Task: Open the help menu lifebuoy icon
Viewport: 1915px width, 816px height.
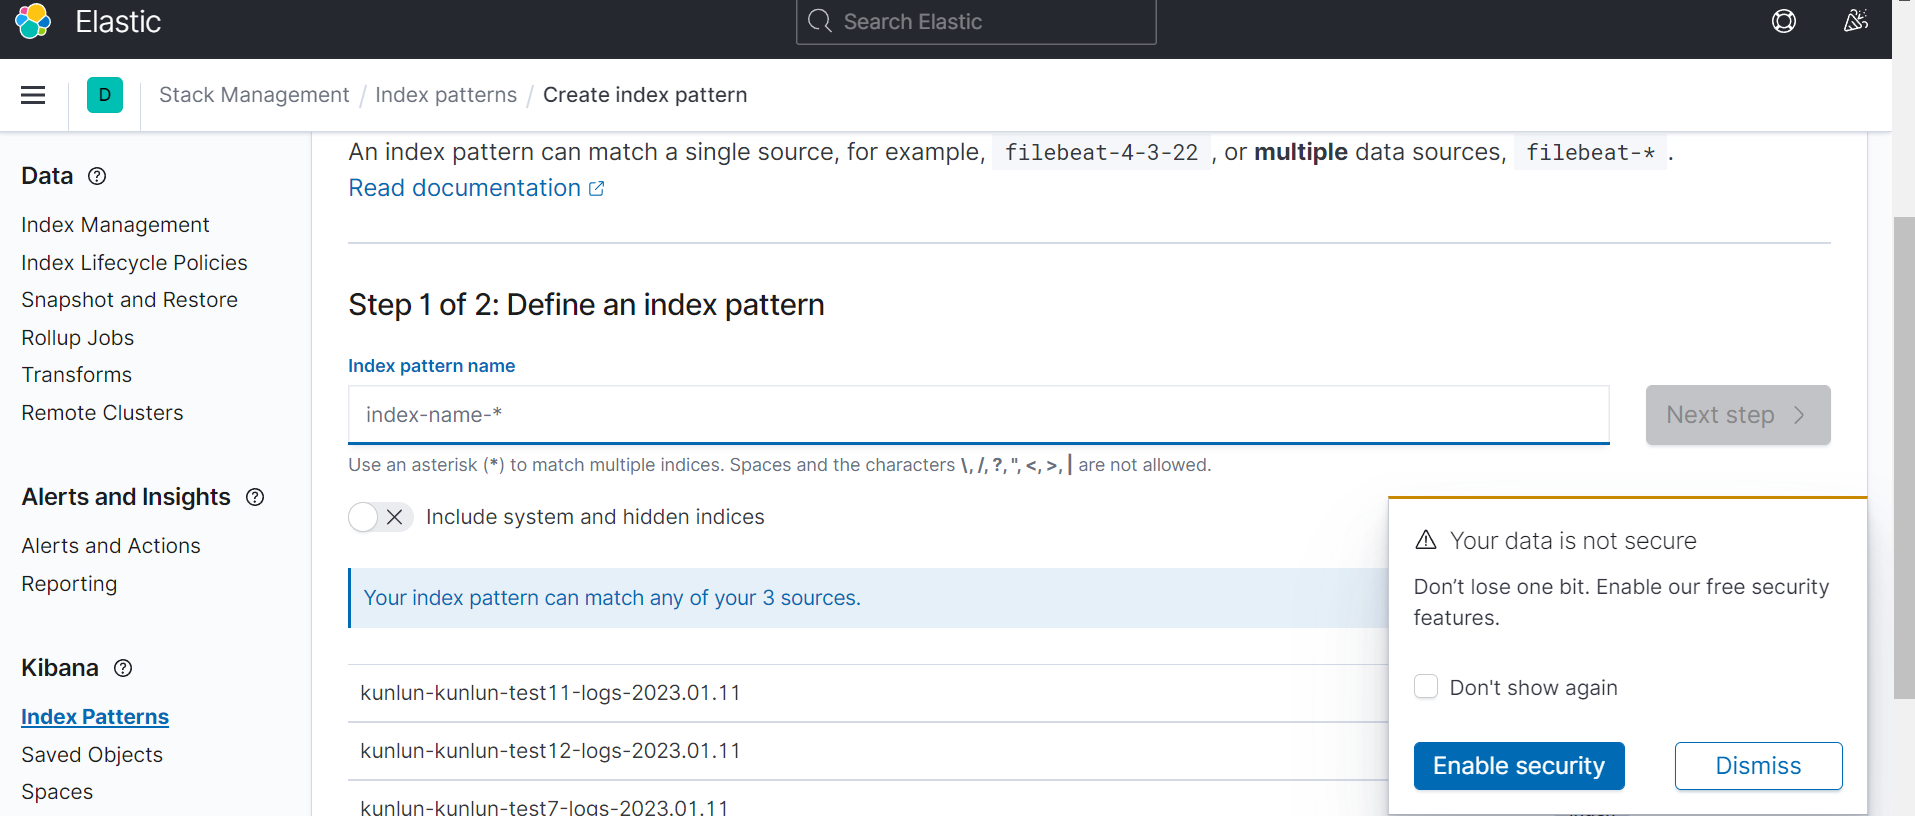Action: point(1784,21)
